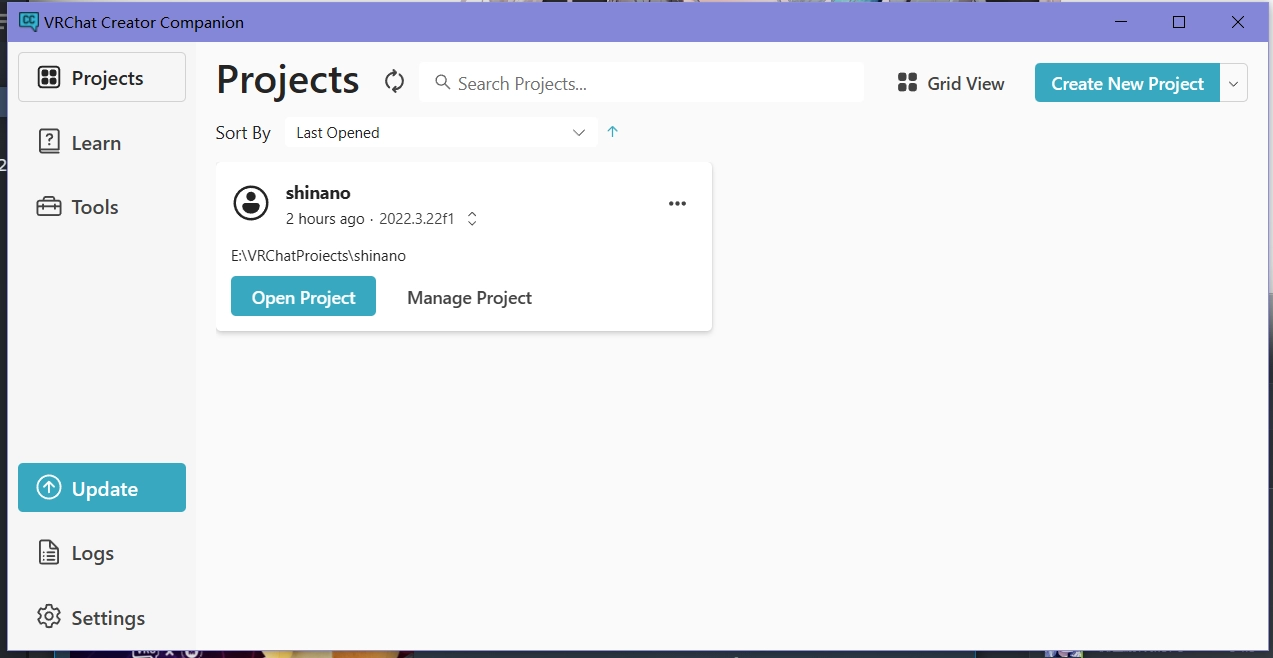Click the shinano avatar project icon

pos(251,203)
